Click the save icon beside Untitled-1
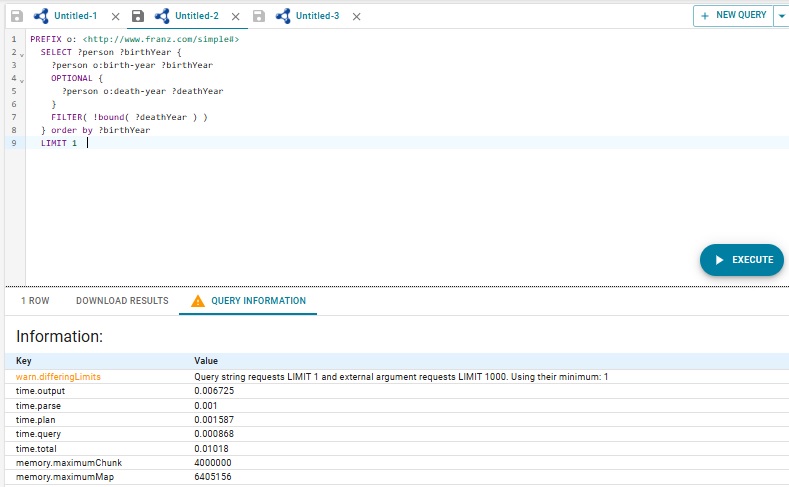Screen dimensions: 789x487 tap(16, 17)
